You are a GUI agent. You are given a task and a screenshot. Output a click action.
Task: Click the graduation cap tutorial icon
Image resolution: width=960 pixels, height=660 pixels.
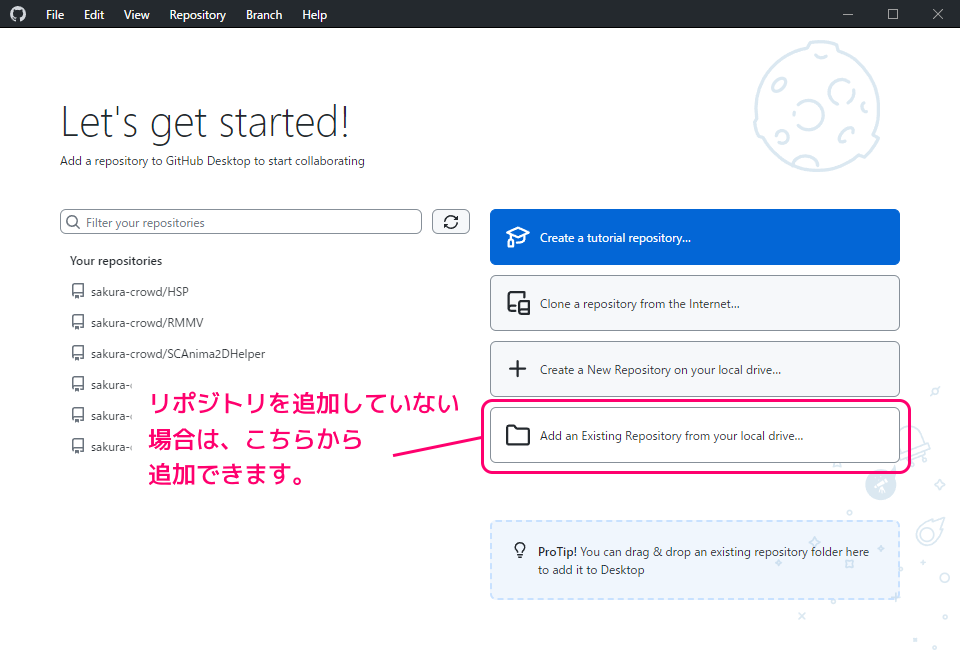click(517, 238)
